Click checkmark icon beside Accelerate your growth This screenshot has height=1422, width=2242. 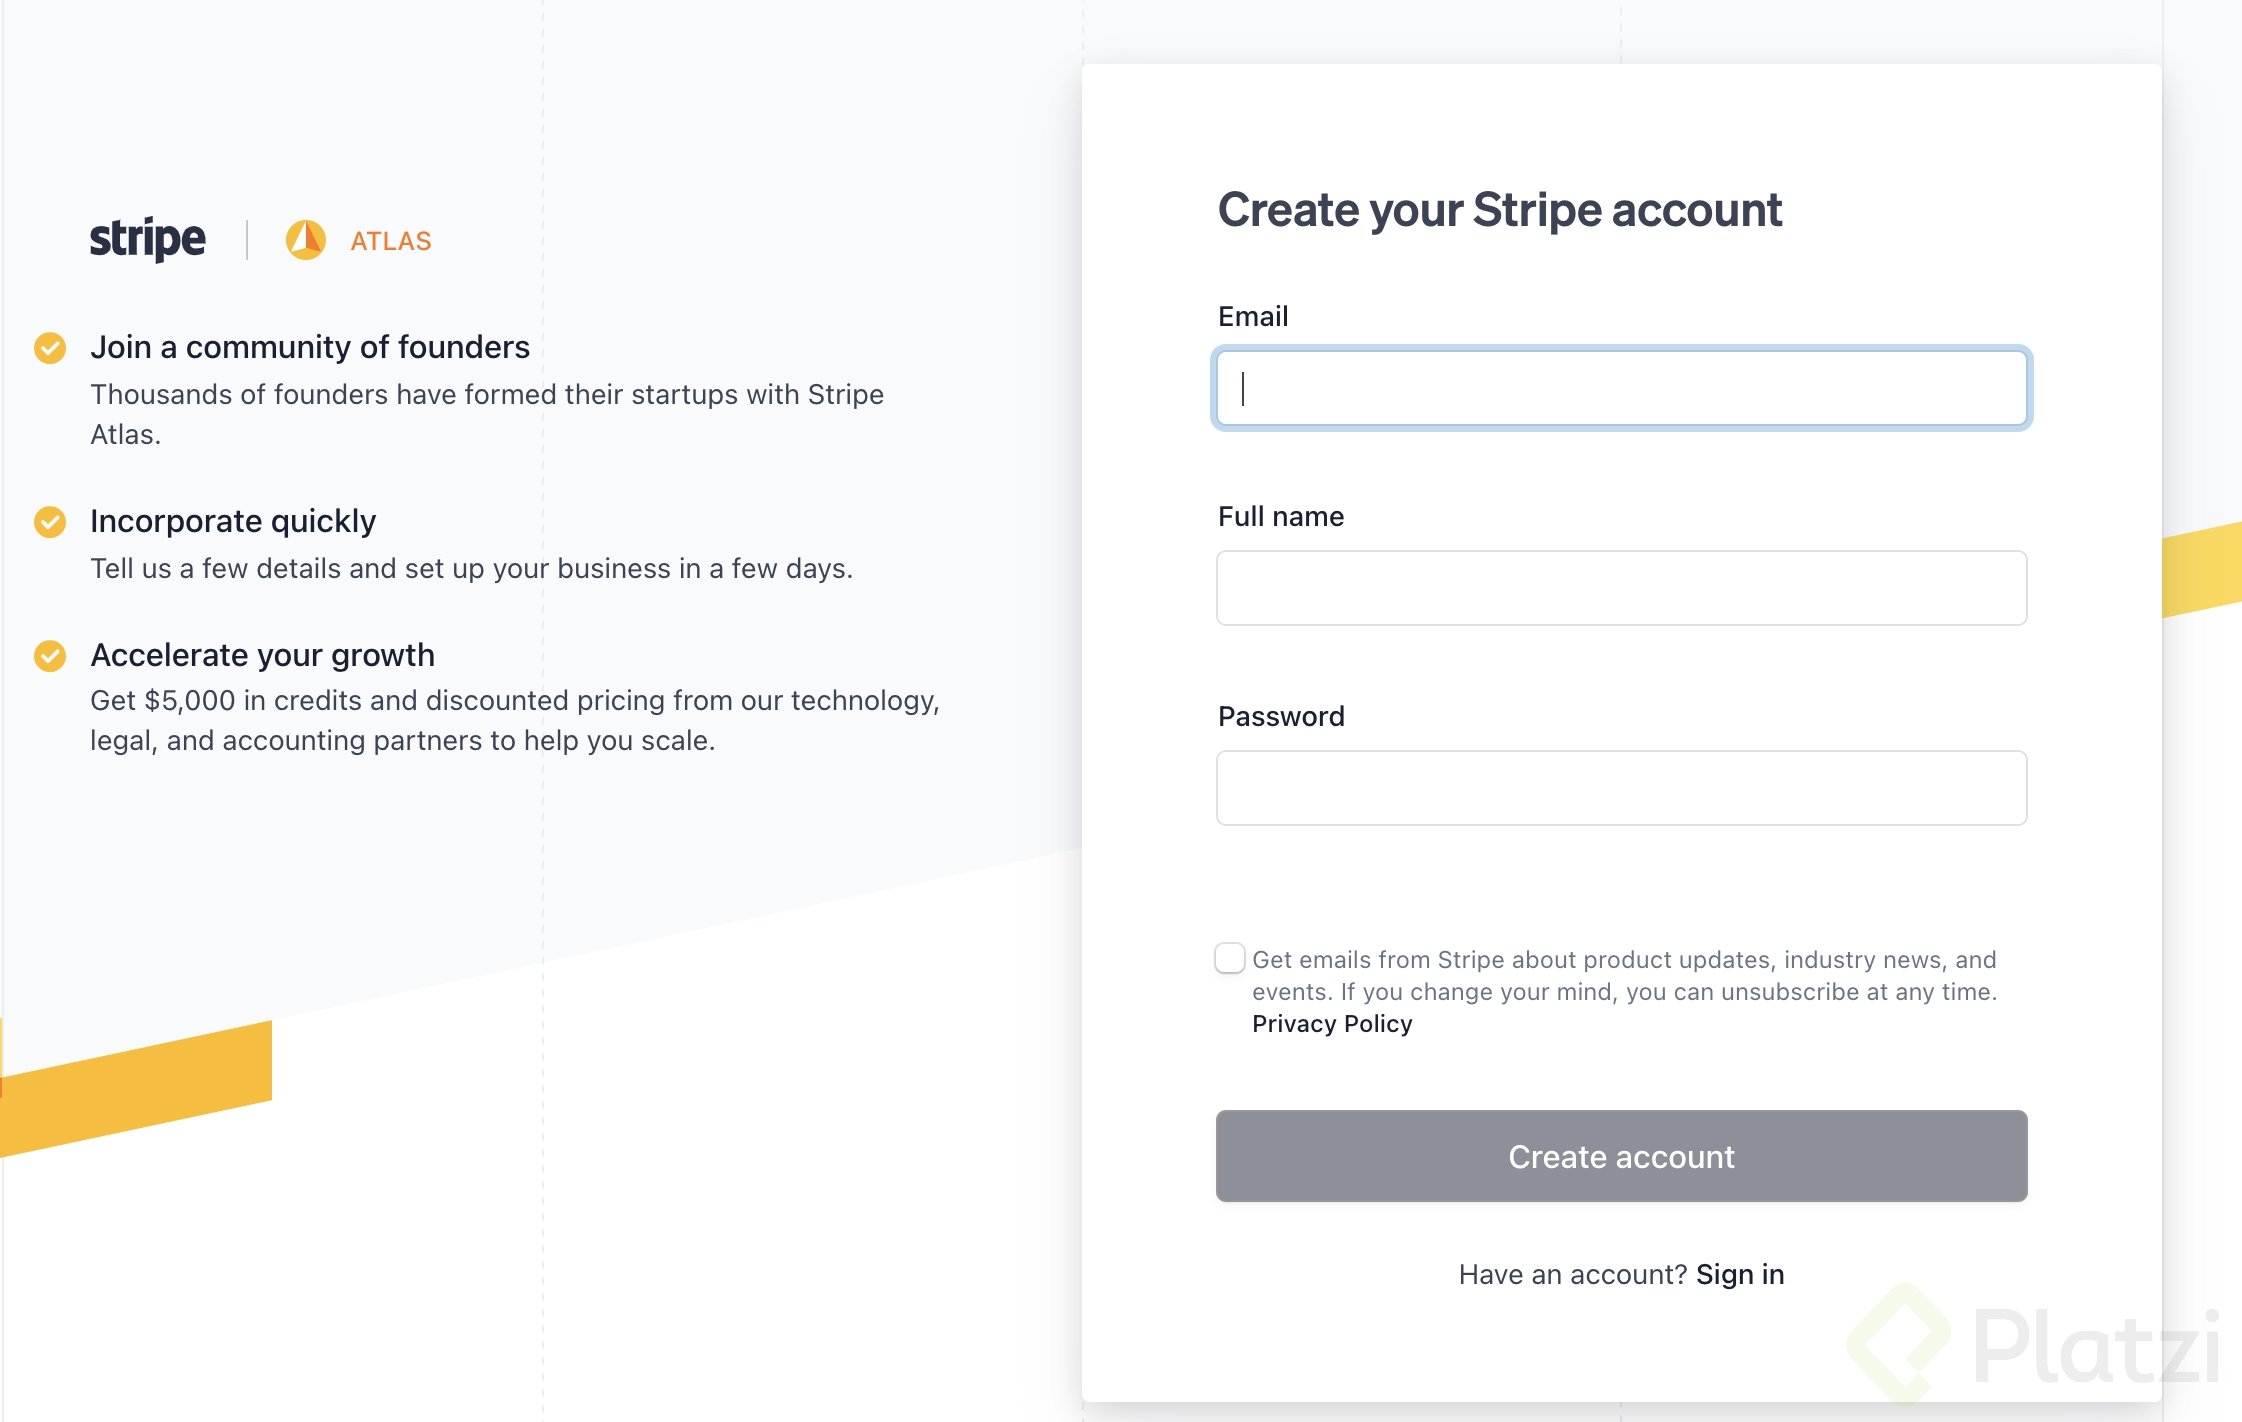pos(50,655)
